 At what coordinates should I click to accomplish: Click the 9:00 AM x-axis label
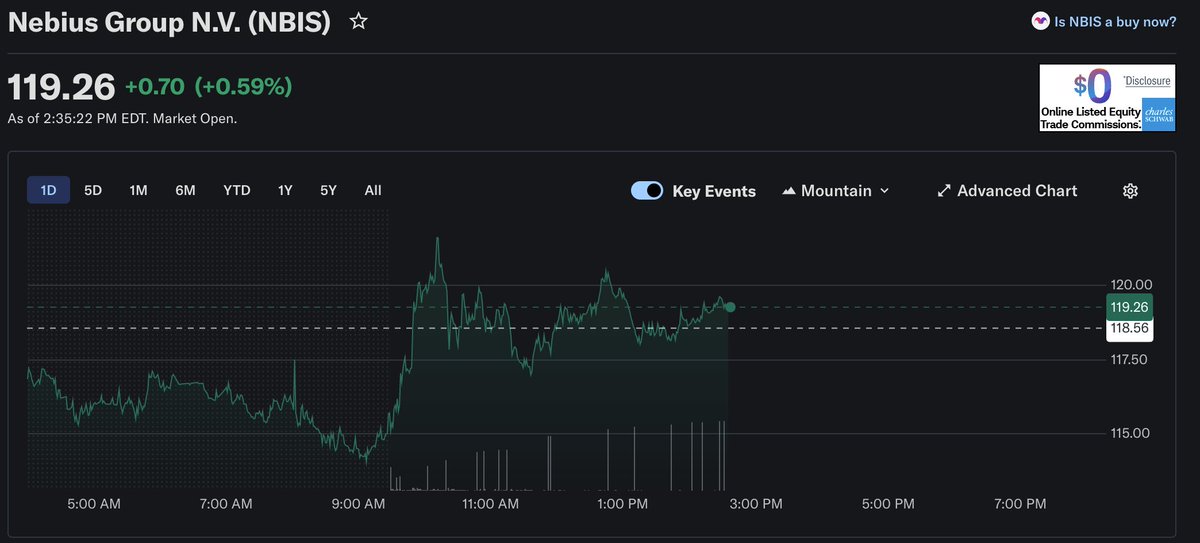pos(359,504)
